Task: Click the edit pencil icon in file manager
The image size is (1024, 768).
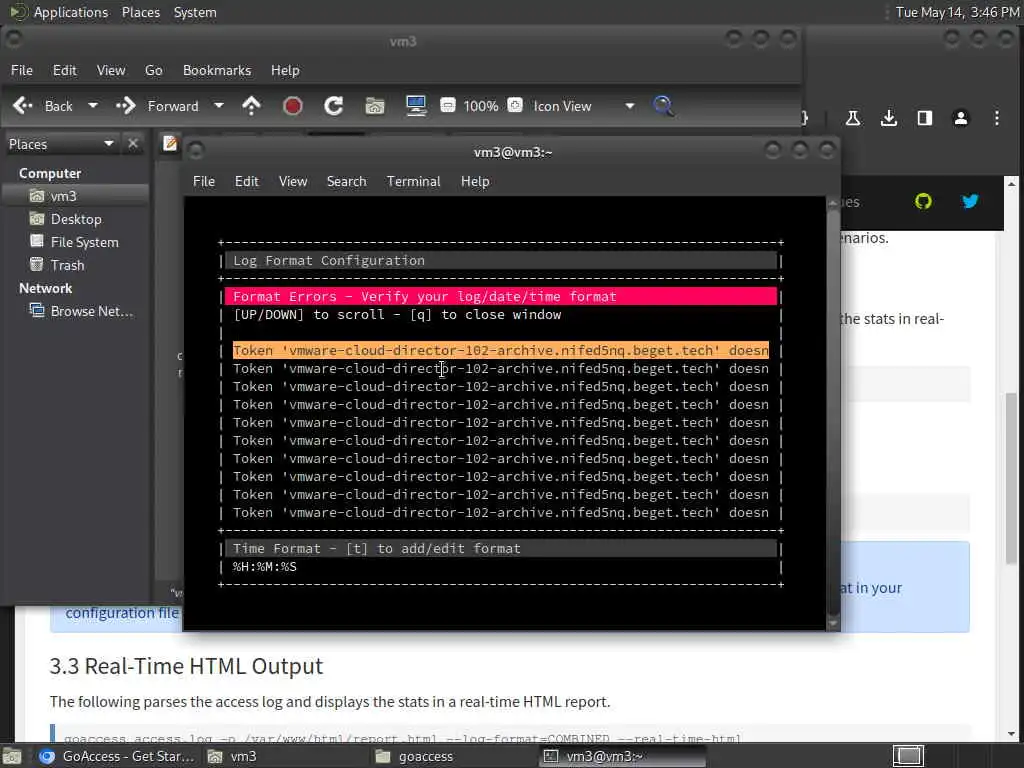Action: (170, 143)
